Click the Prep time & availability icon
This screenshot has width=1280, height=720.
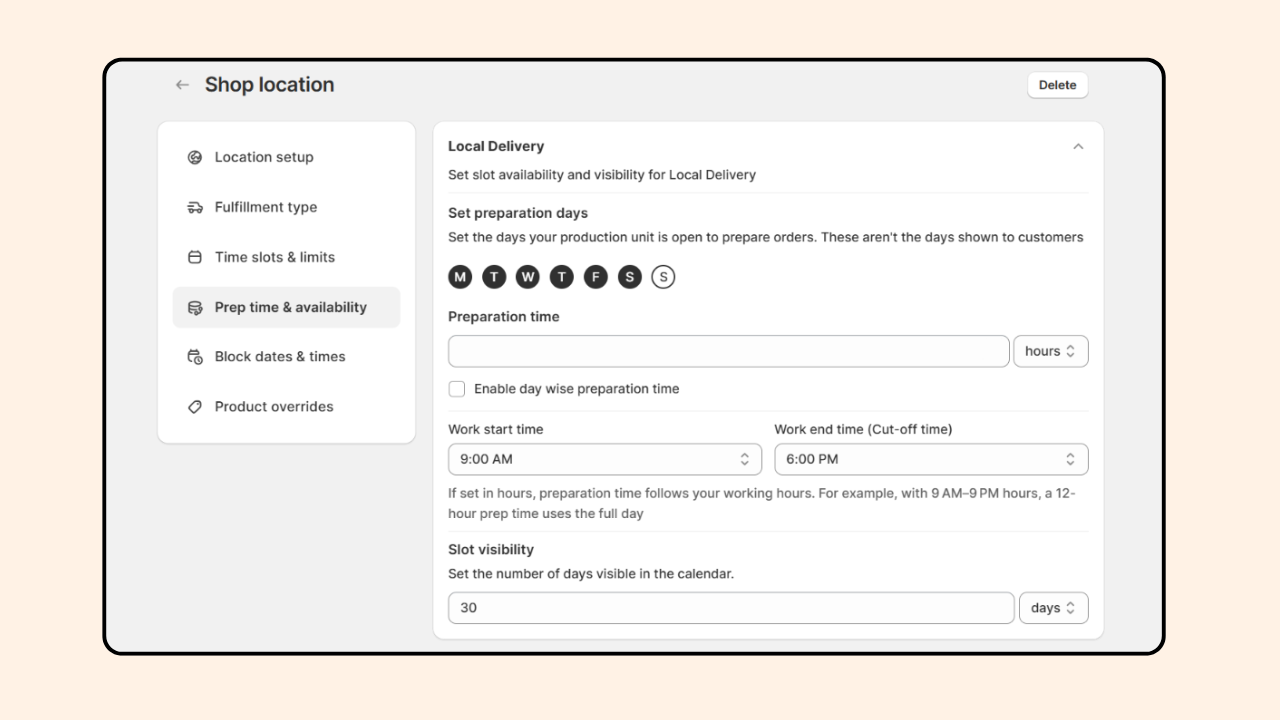point(195,307)
